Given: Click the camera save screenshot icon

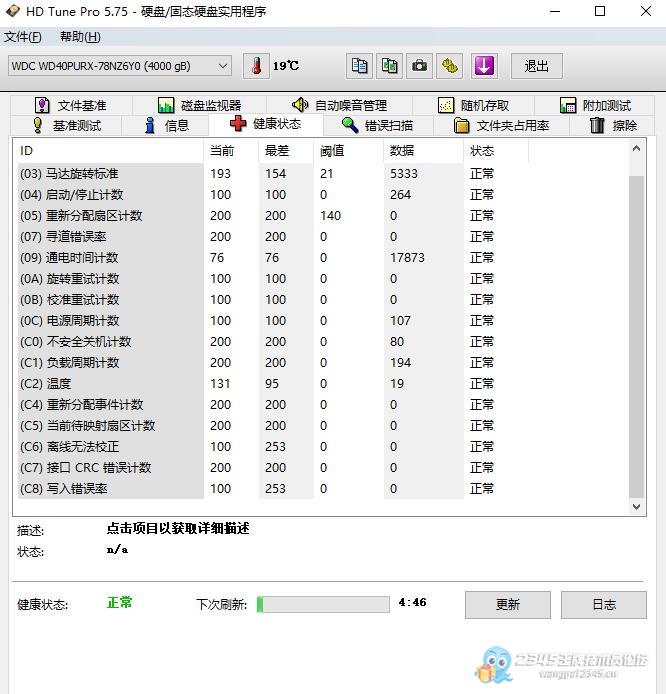Looking at the screenshot, I should click(421, 66).
